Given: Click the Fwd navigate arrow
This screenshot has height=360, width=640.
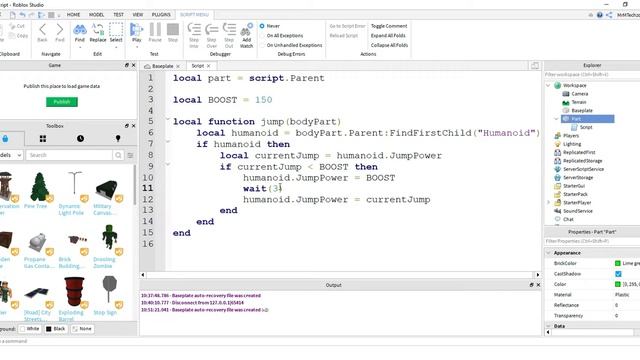Looking at the screenshot, I should coord(60,30).
